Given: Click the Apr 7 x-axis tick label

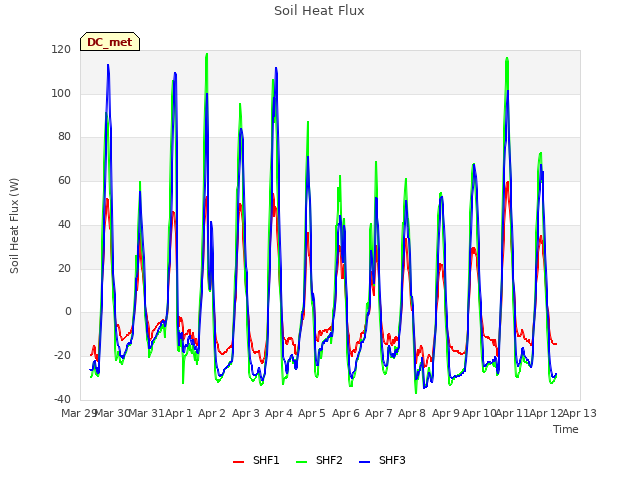Looking at the screenshot, I should [x=379, y=413].
